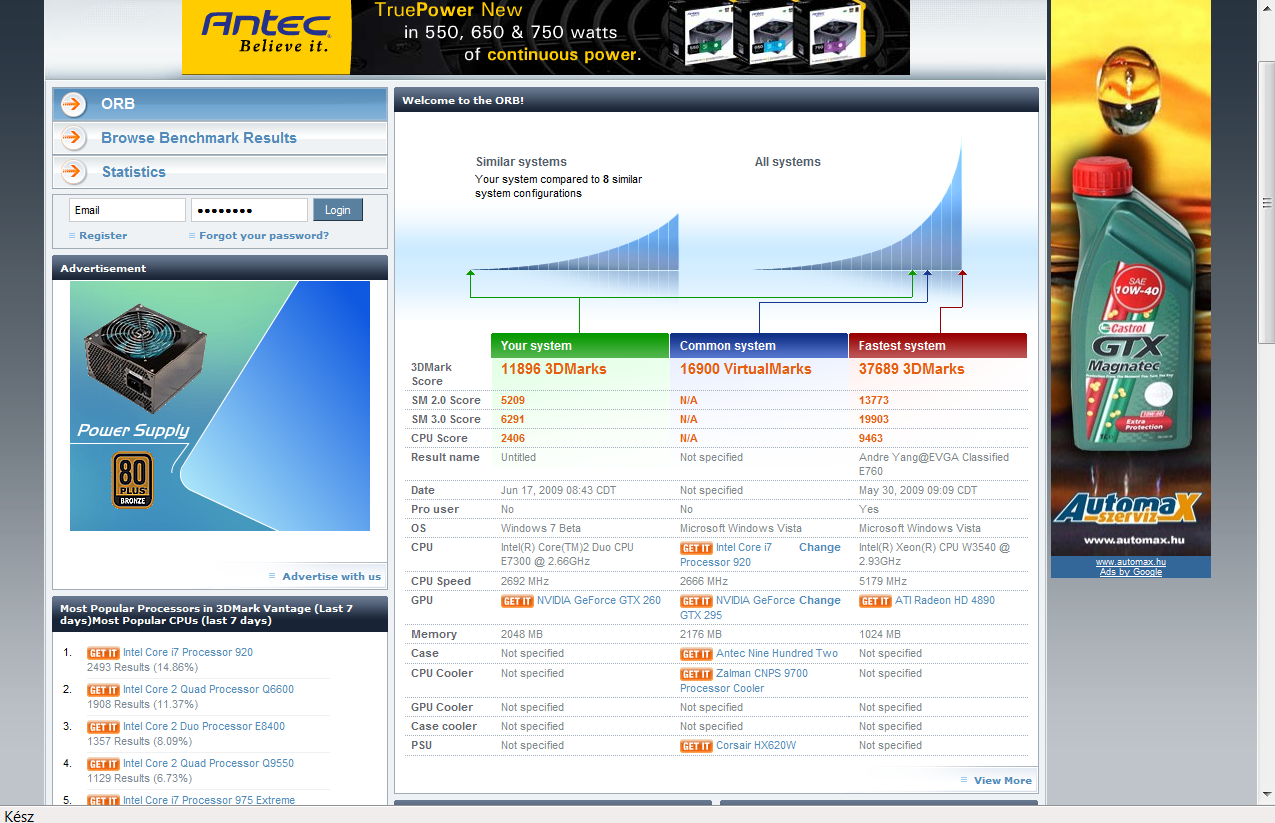1275x823 pixels.
Task: Click GET IT badge for Core 2 Quad Q6600
Action: coord(103,690)
